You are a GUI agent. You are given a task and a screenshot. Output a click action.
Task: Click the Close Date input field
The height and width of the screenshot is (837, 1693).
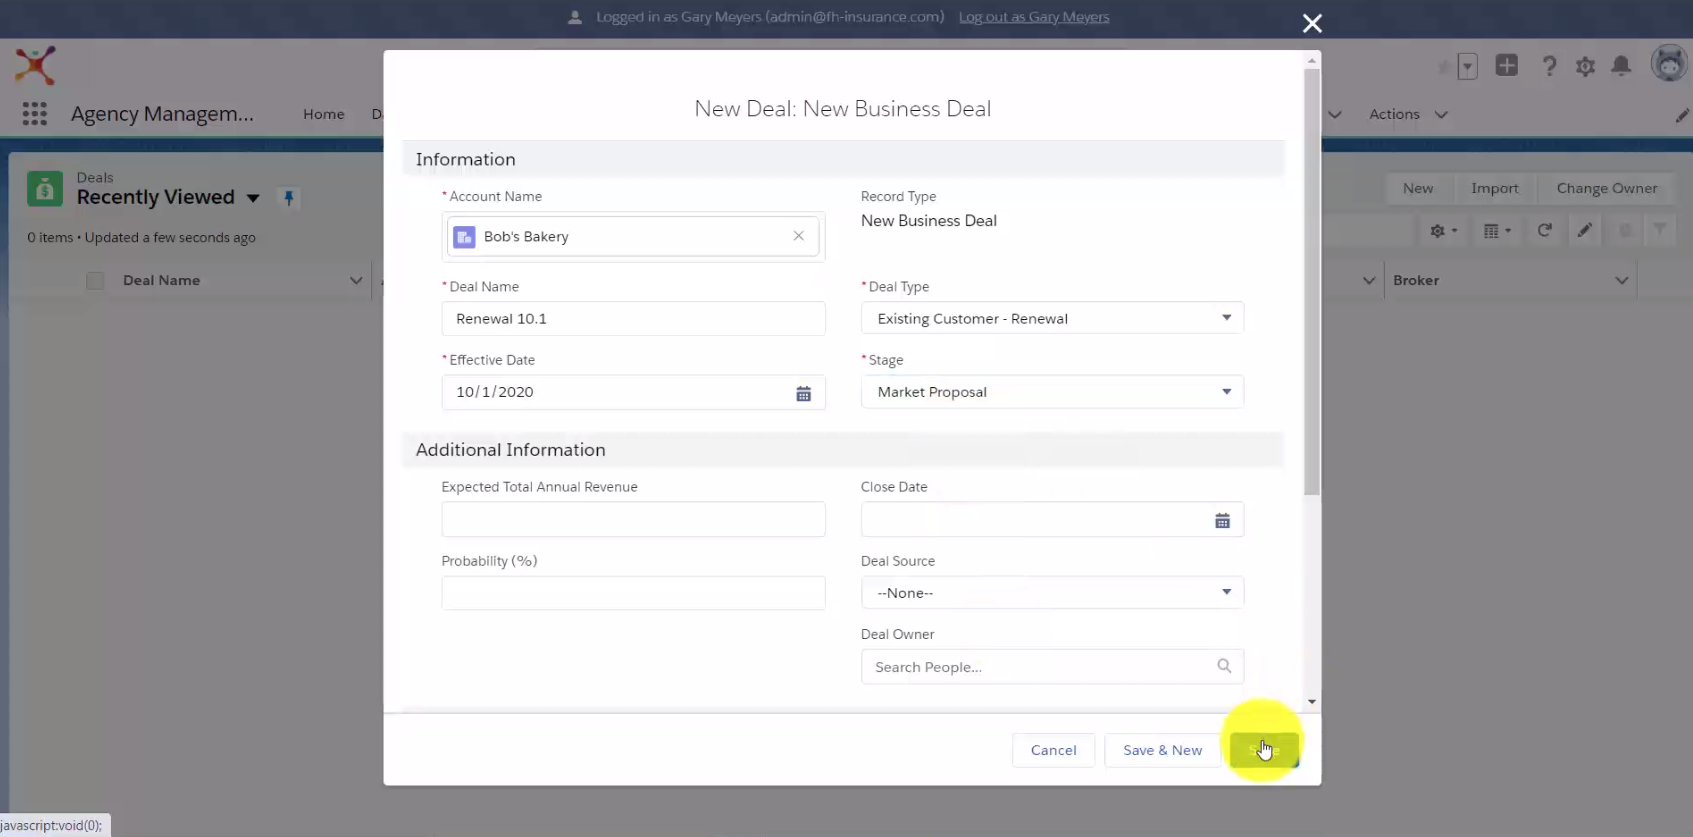(x=1052, y=519)
